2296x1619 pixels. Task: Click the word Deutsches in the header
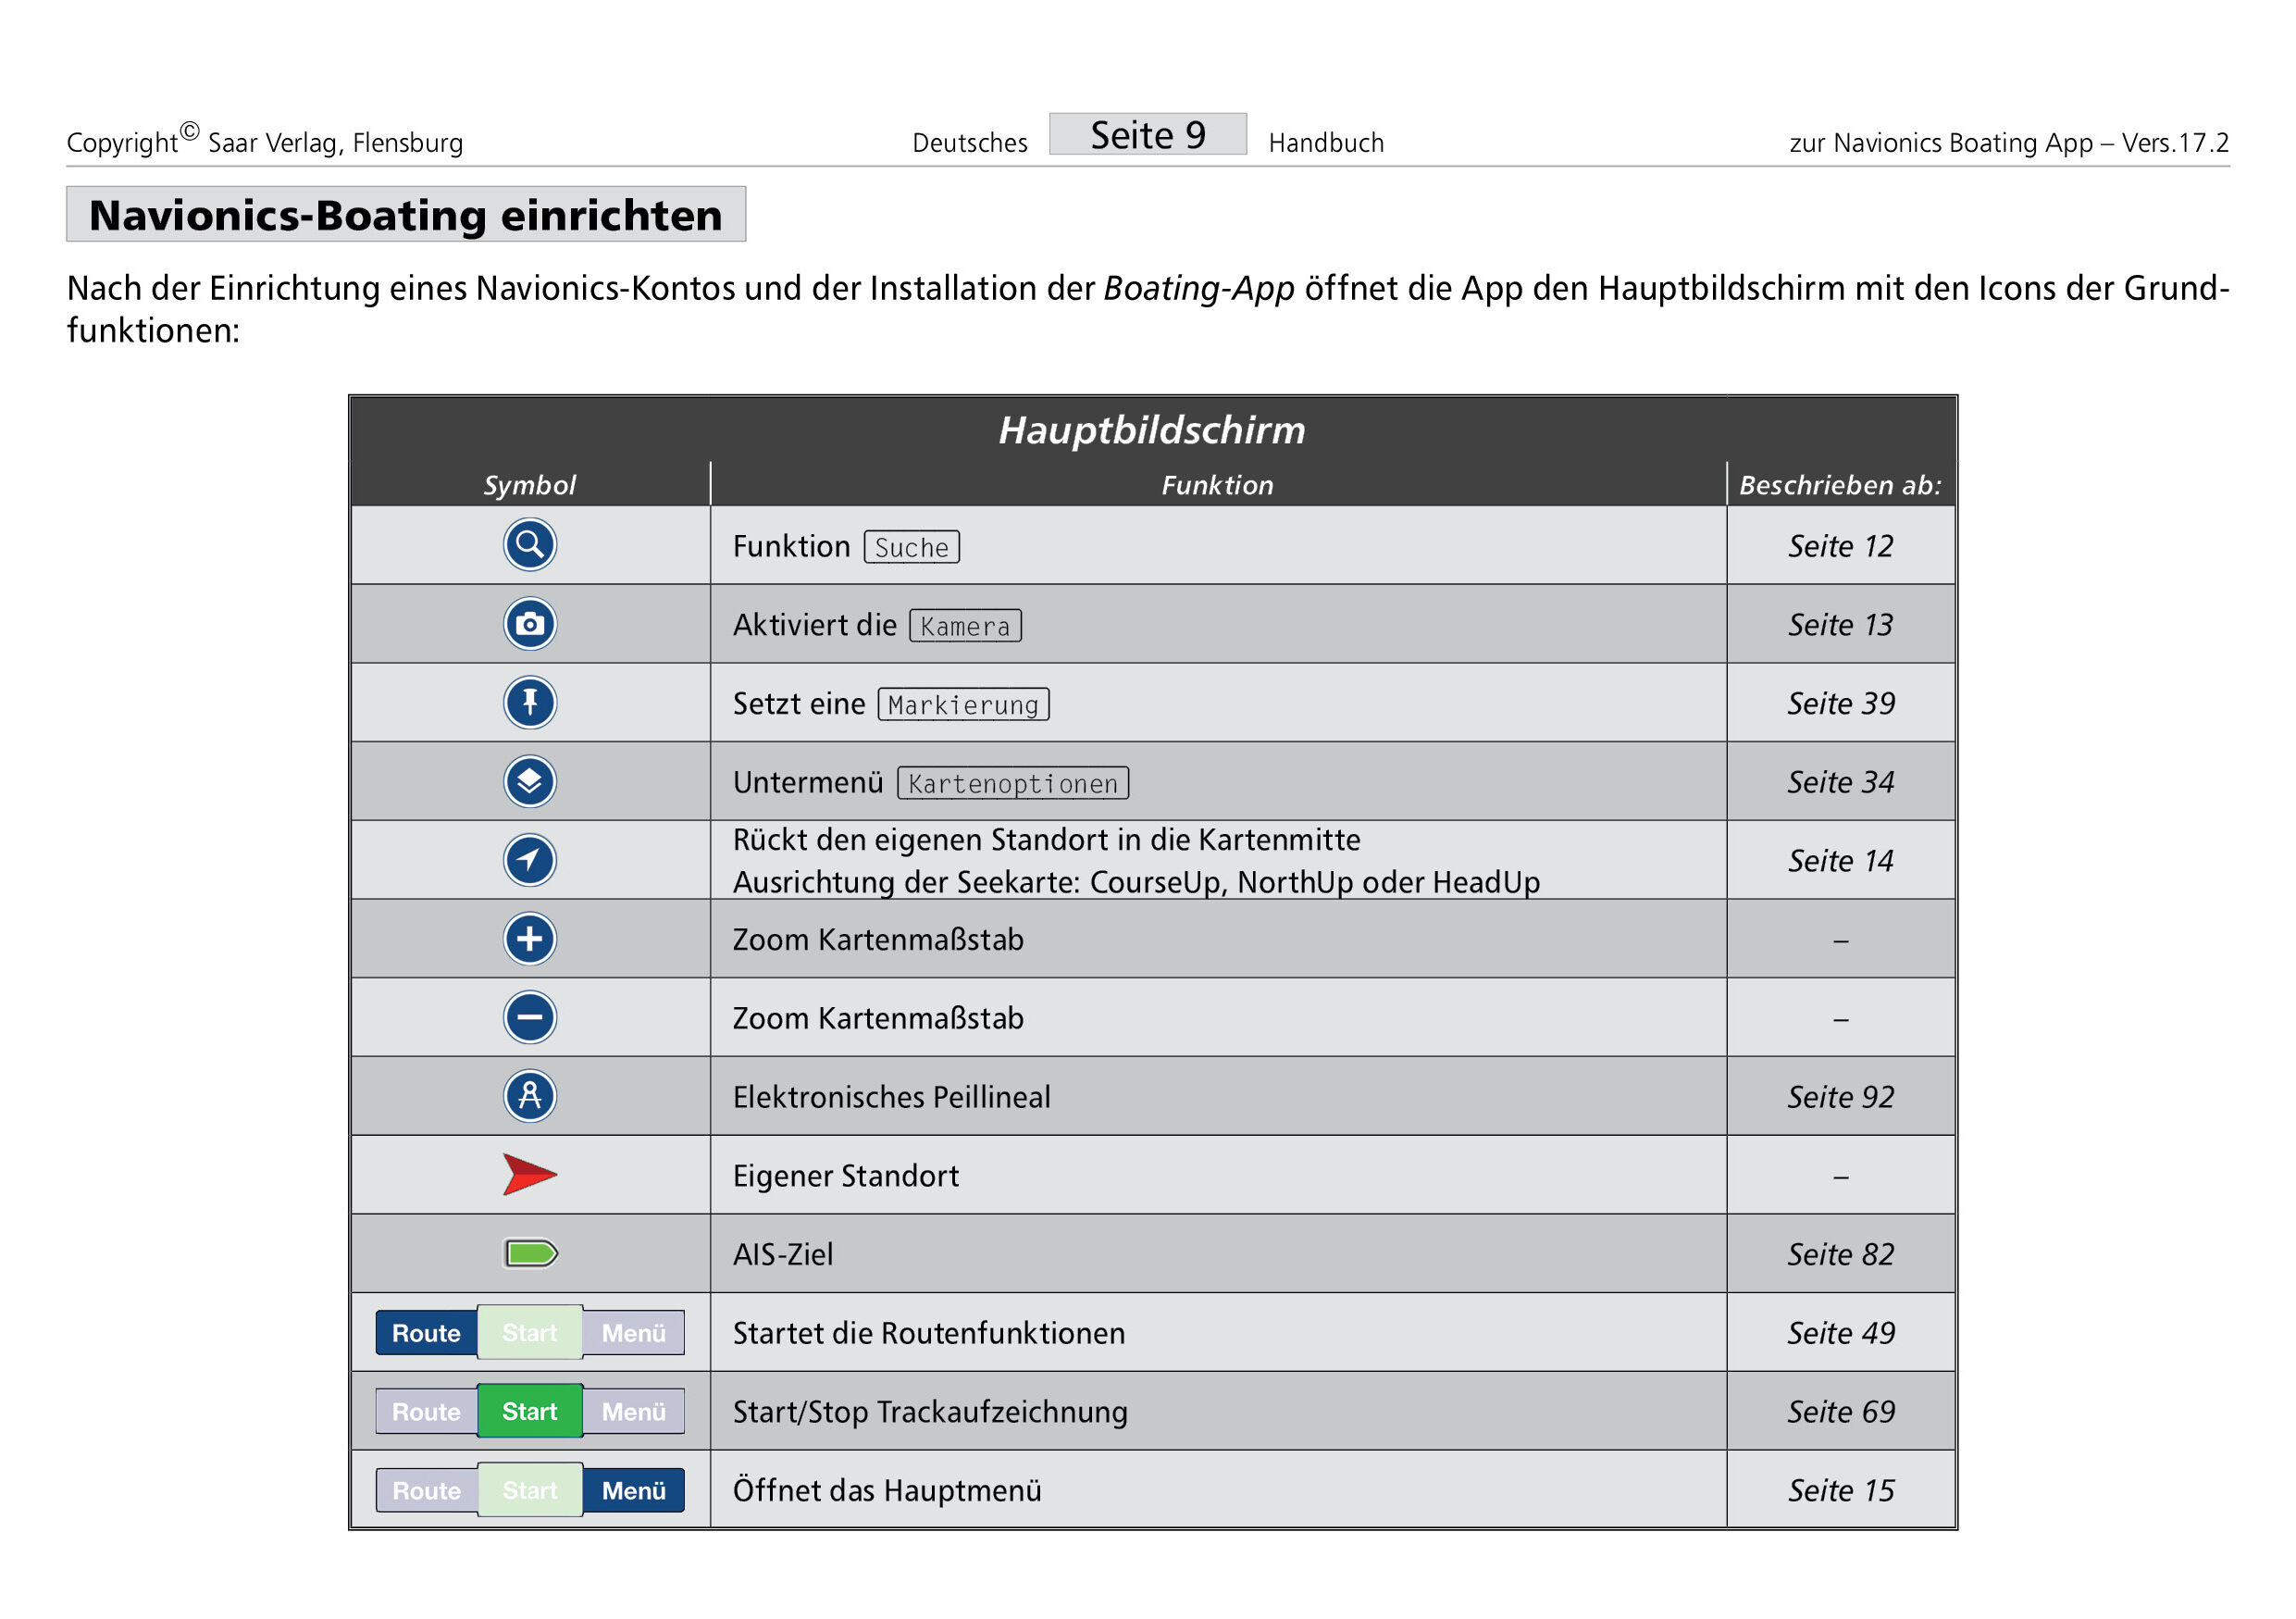point(970,143)
